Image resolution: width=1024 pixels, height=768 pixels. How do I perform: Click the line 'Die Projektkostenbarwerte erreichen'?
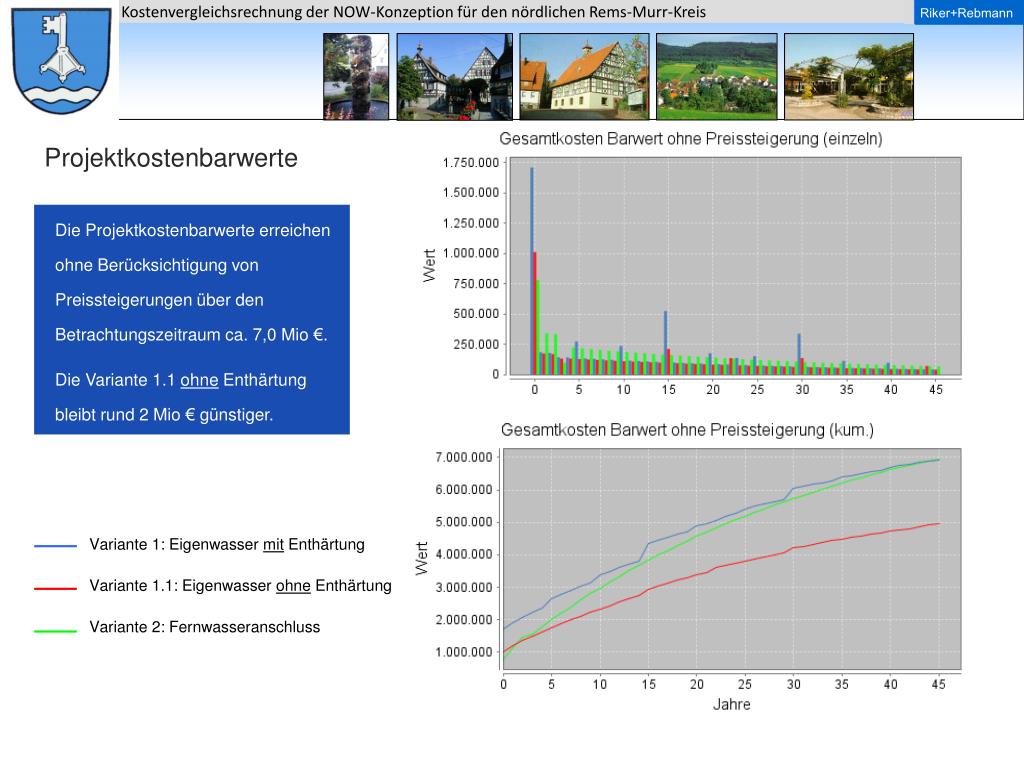point(193,231)
